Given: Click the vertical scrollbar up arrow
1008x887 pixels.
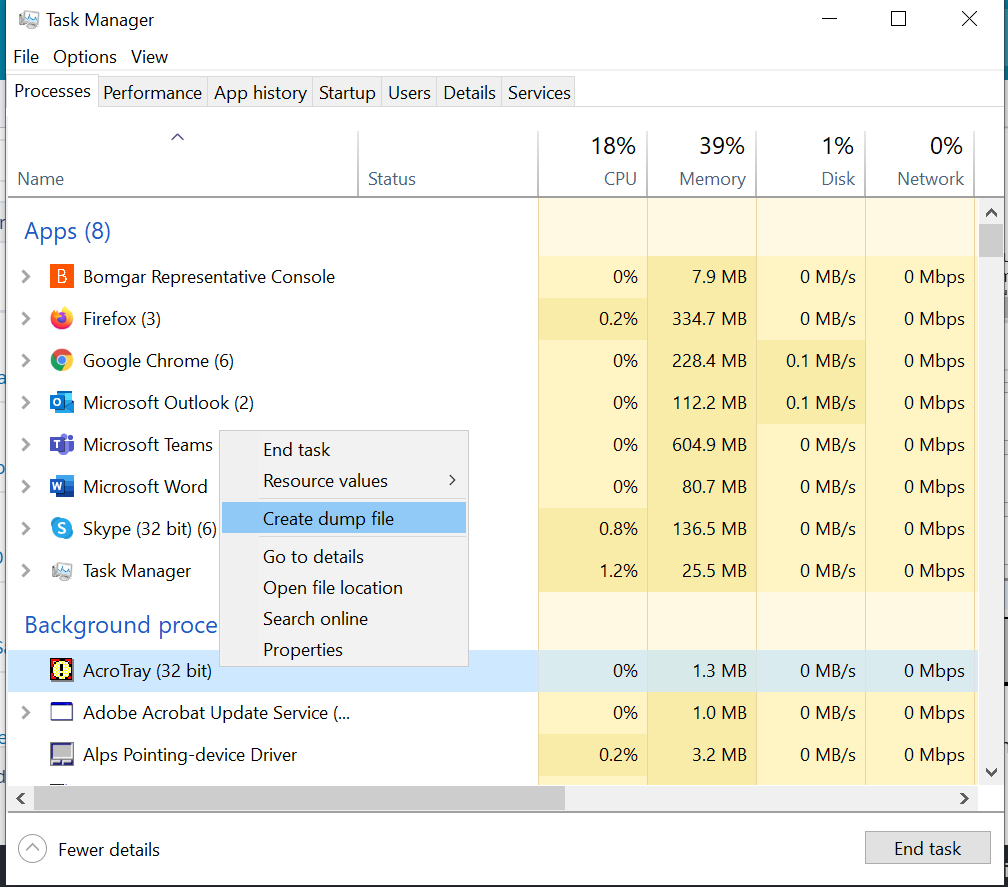Looking at the screenshot, I should click(991, 212).
